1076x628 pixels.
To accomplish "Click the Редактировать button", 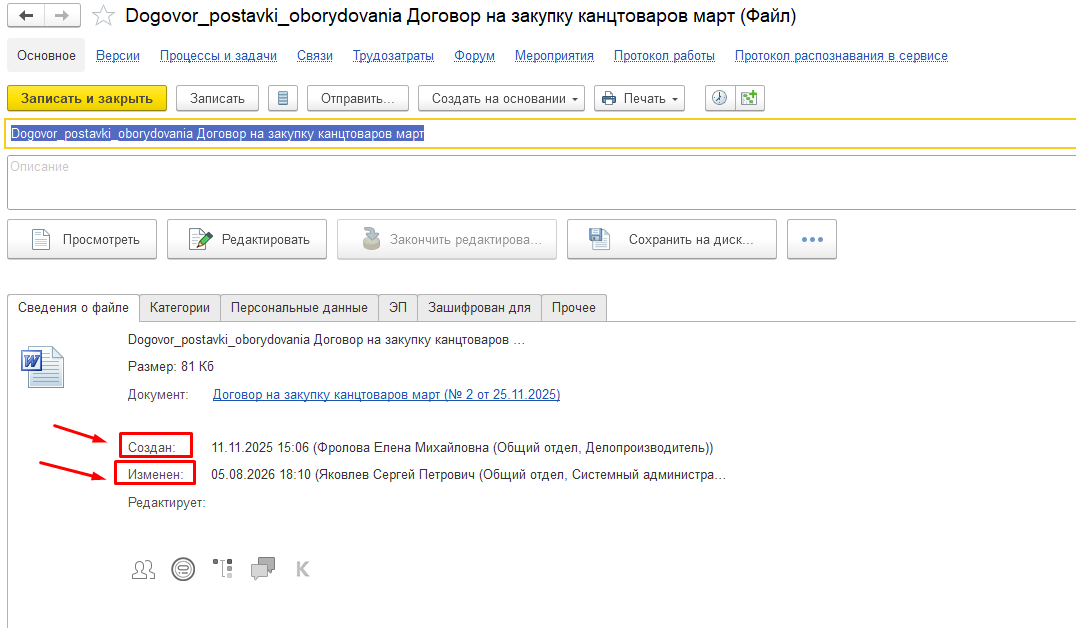I will coord(247,240).
